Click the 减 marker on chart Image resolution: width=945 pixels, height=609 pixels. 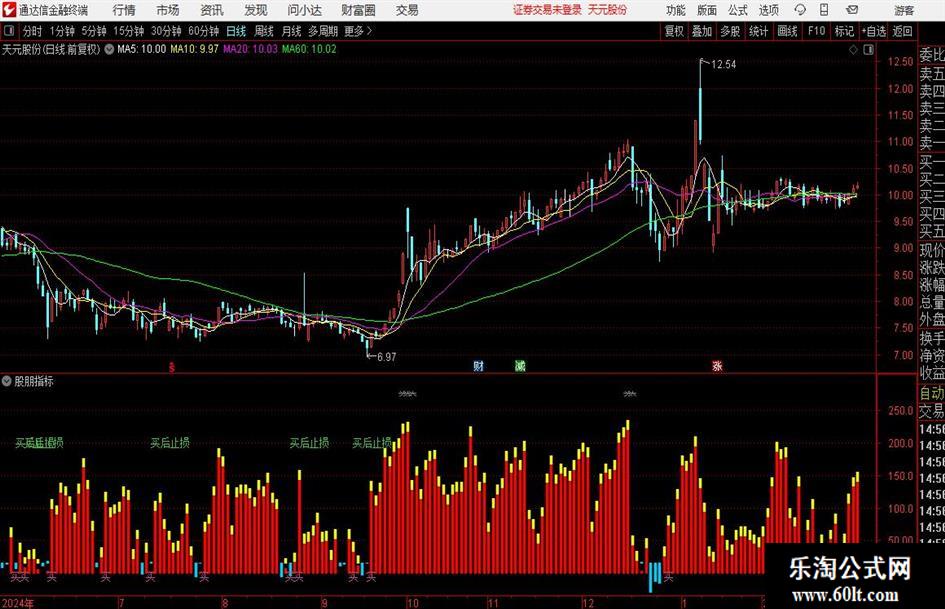520,365
